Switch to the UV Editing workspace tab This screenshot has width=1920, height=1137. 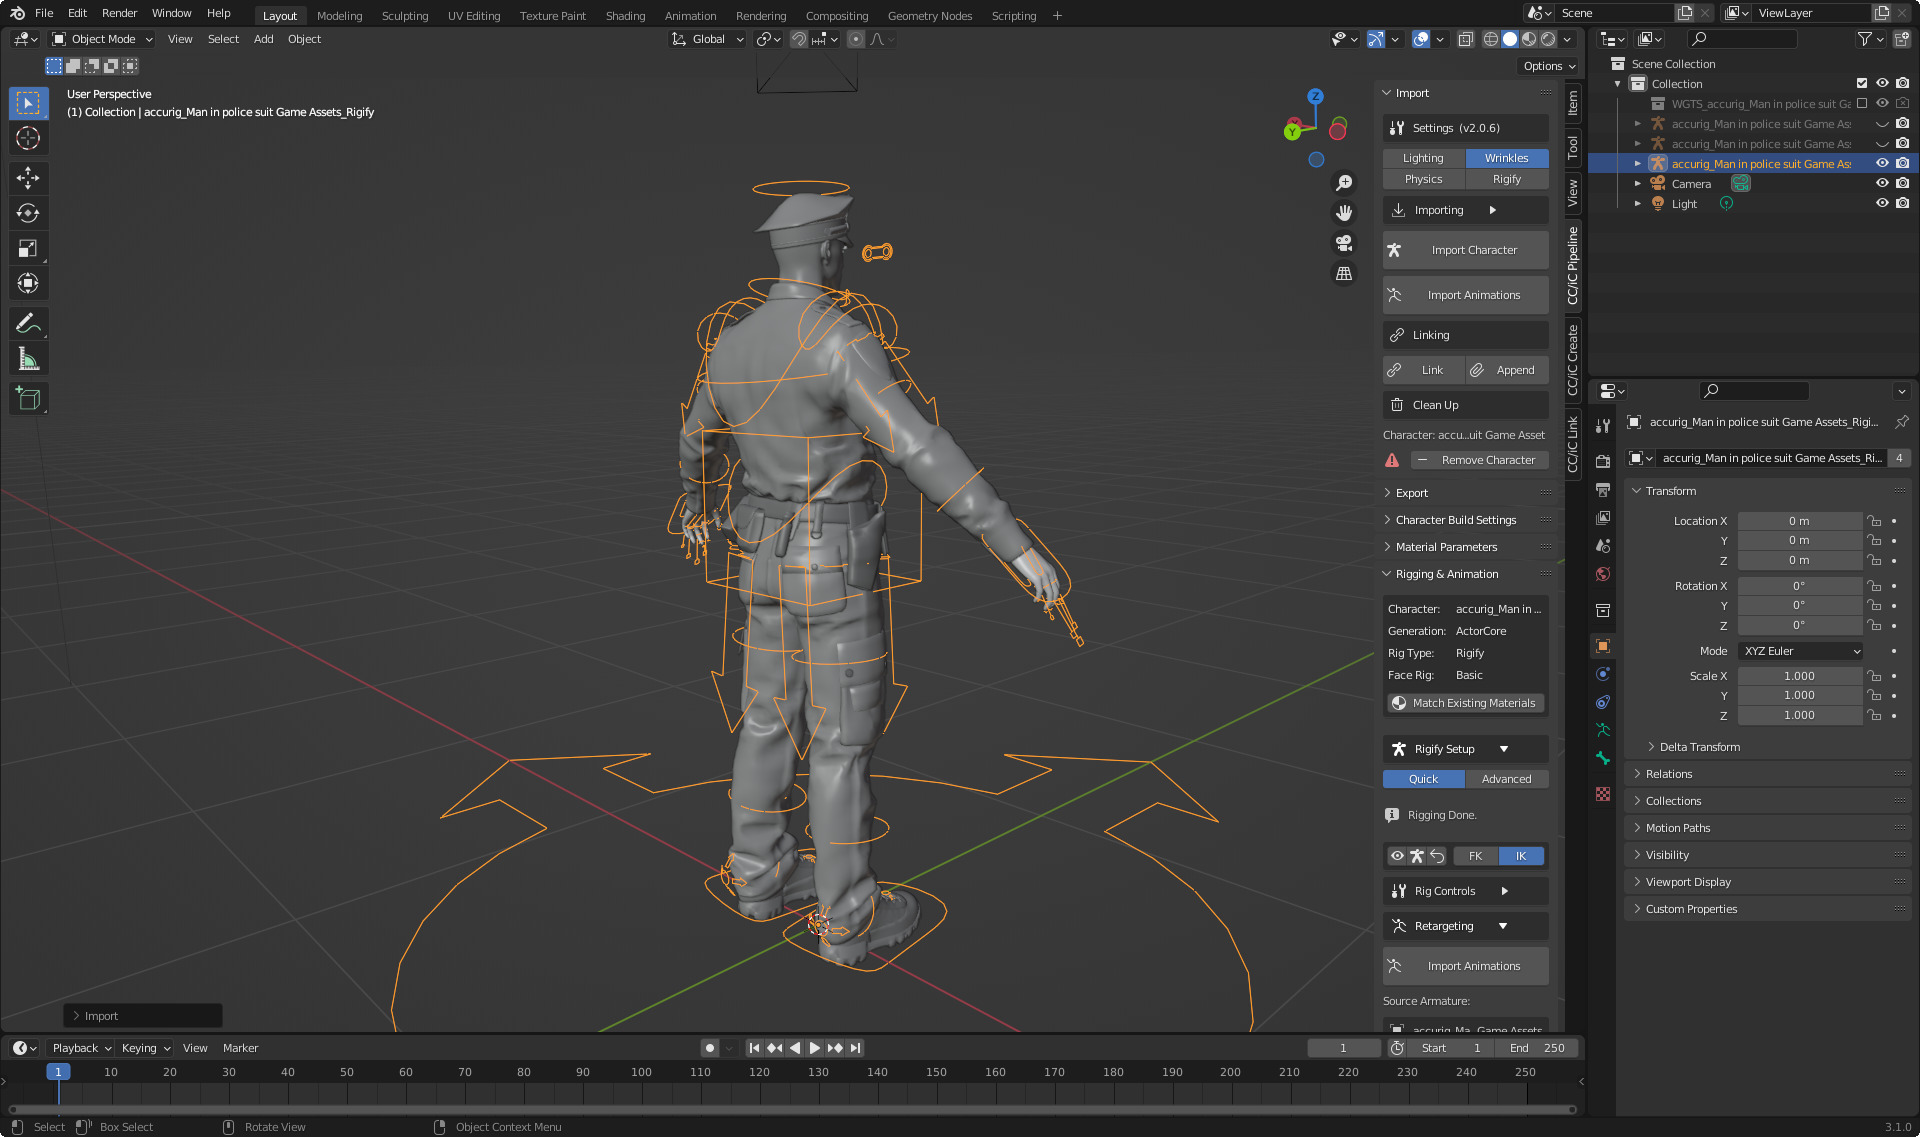[474, 16]
